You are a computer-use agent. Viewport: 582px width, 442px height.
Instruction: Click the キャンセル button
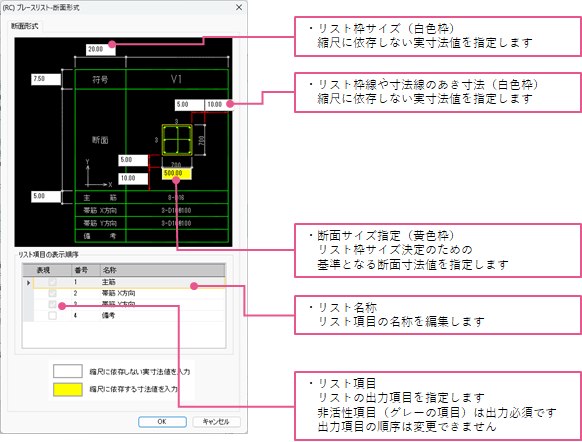click(x=216, y=422)
